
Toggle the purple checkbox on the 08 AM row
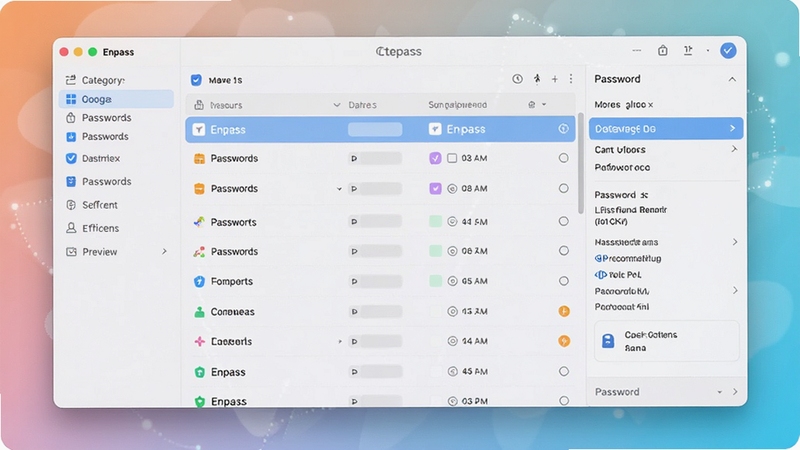click(435, 188)
